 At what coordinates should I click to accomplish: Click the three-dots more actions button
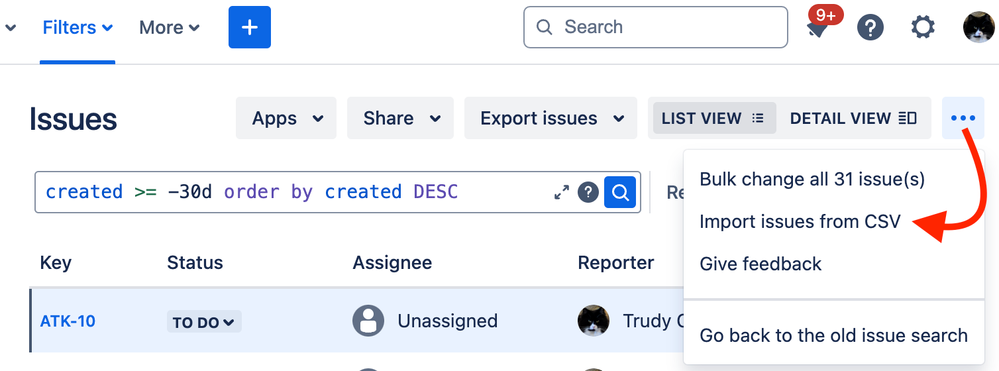[963, 118]
